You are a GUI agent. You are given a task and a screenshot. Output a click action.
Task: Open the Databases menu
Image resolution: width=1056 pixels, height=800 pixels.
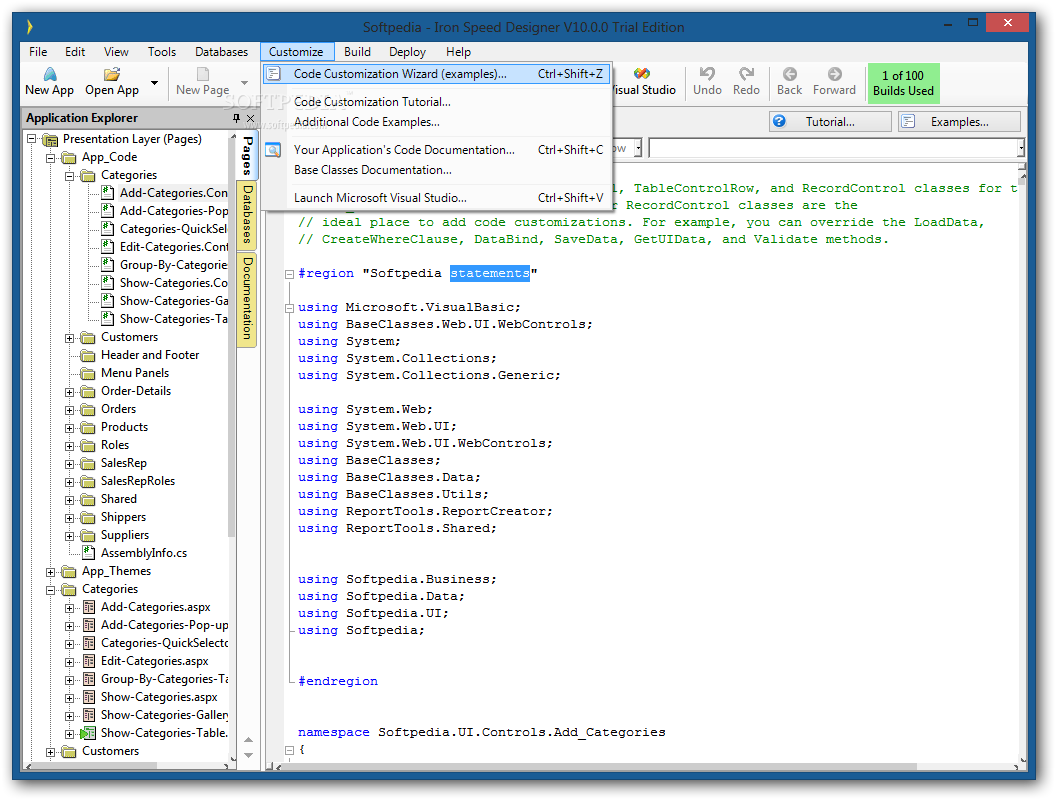coord(222,52)
